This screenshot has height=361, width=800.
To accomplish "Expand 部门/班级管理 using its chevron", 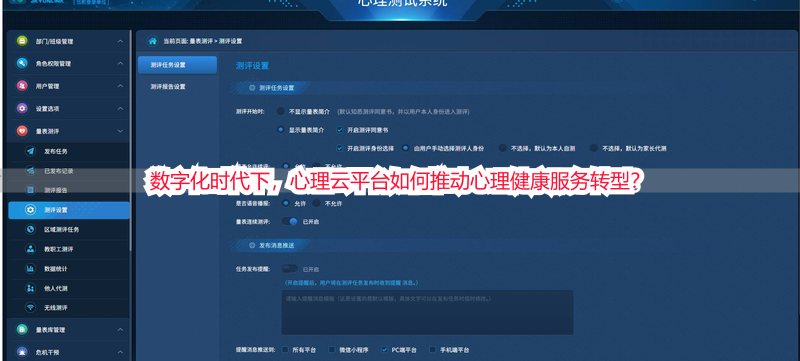I will tap(120, 41).
